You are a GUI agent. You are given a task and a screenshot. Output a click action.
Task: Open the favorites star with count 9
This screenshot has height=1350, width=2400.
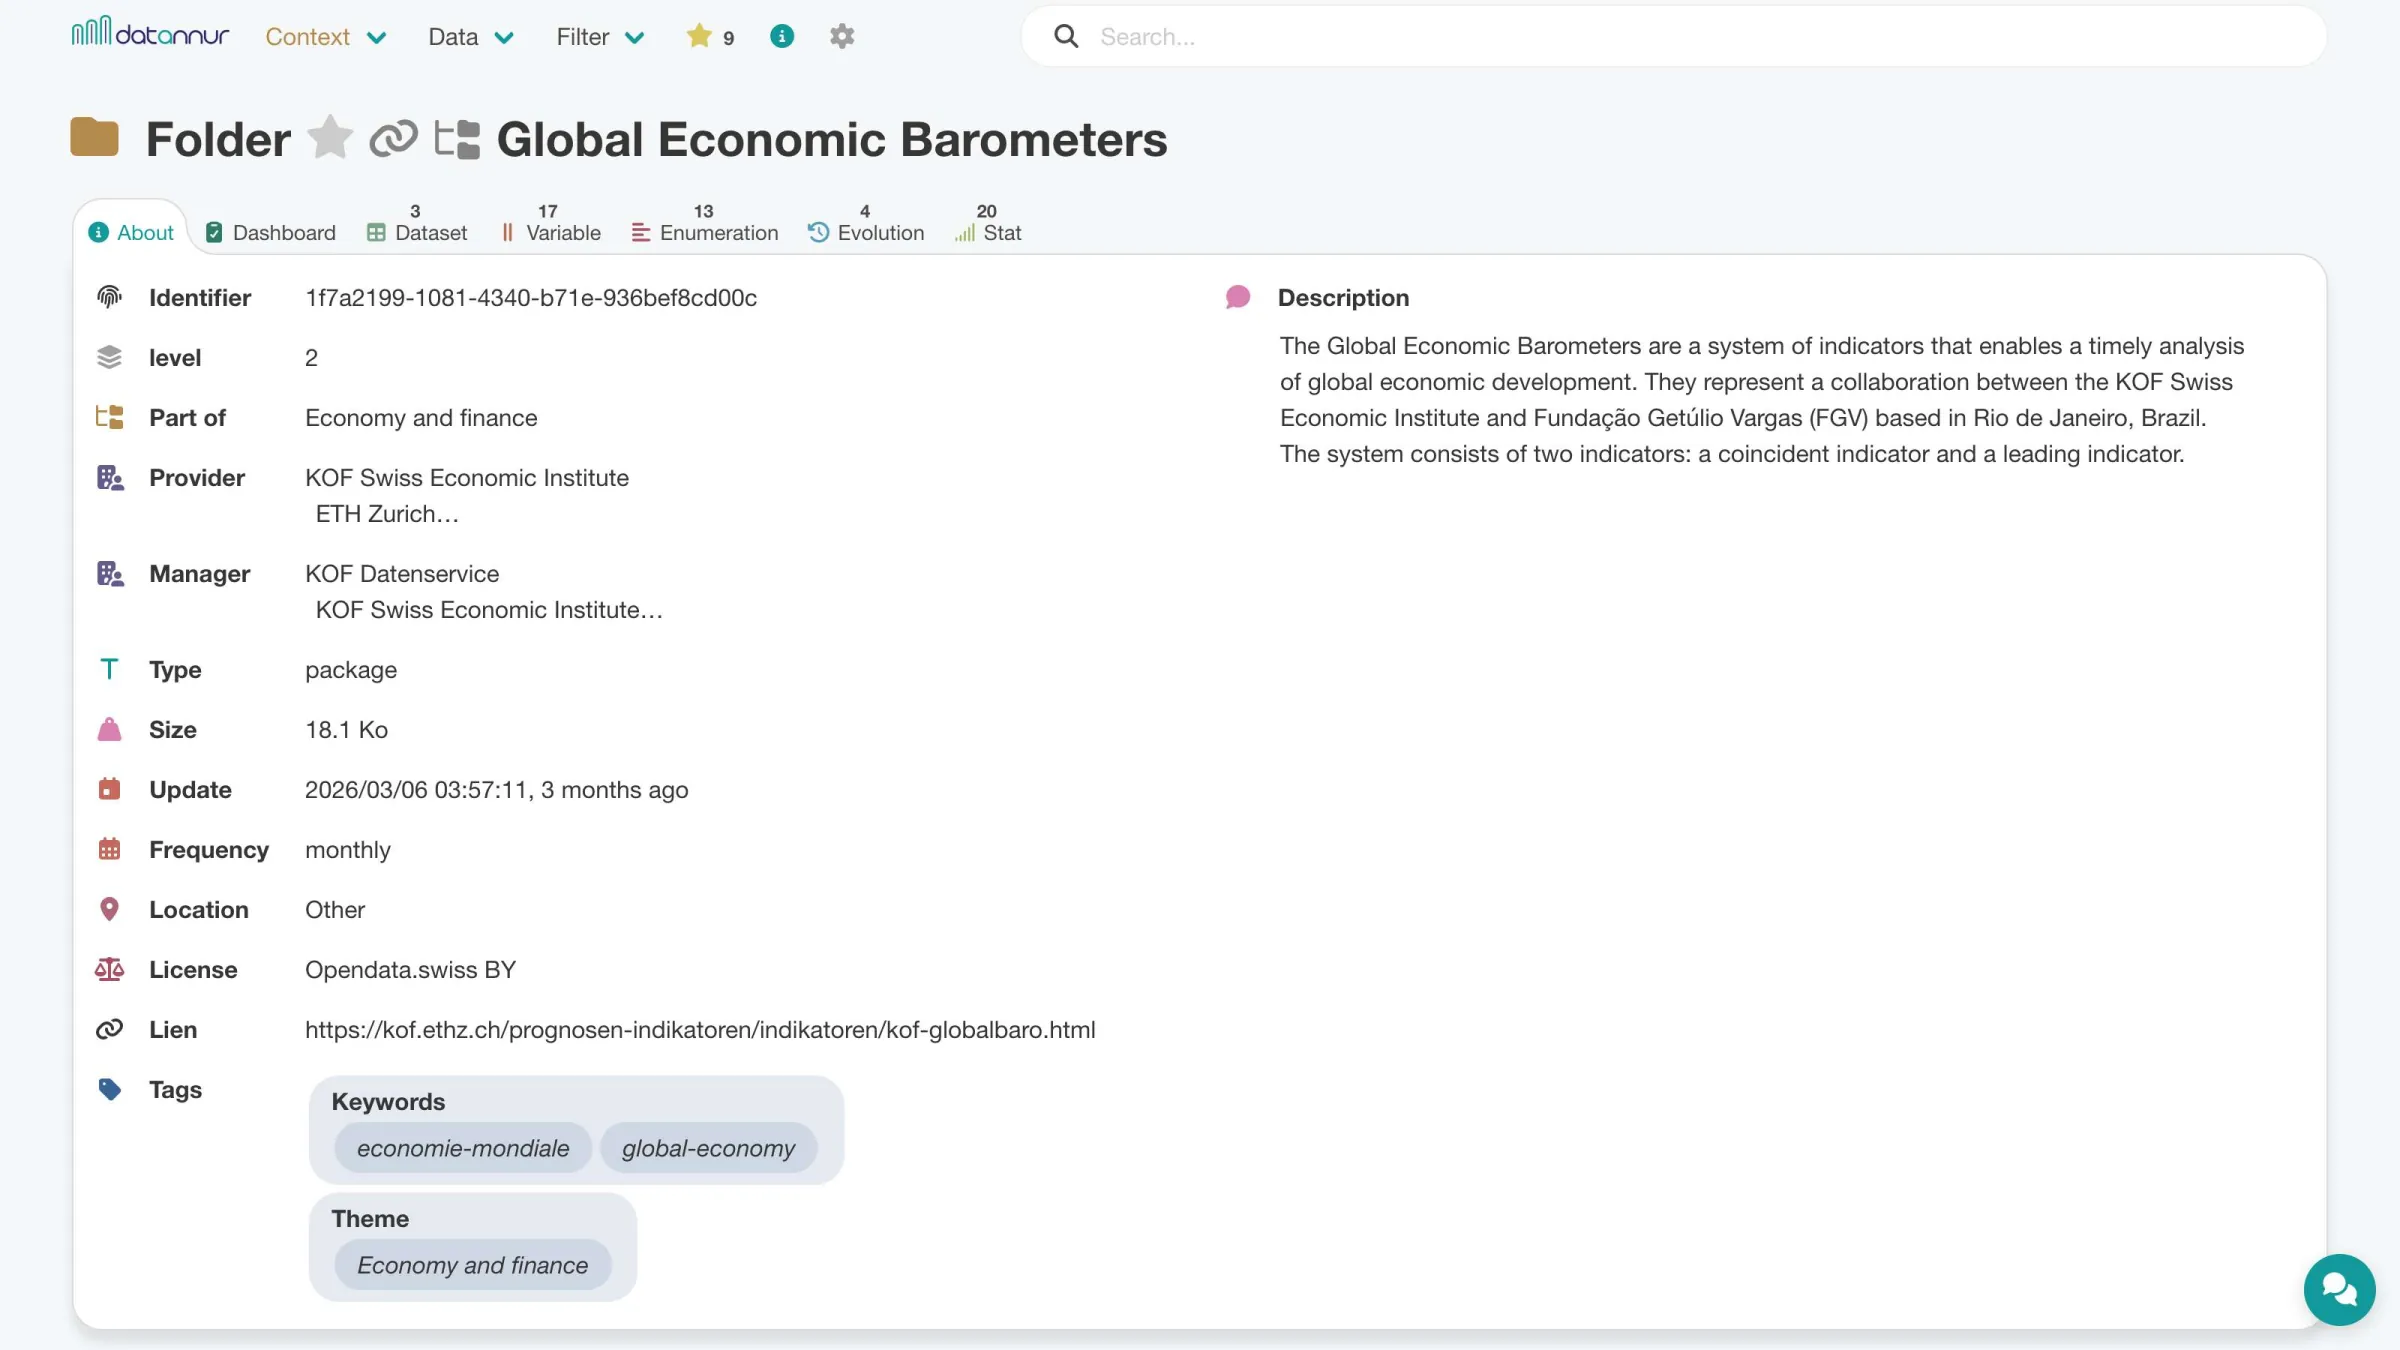[x=710, y=37]
